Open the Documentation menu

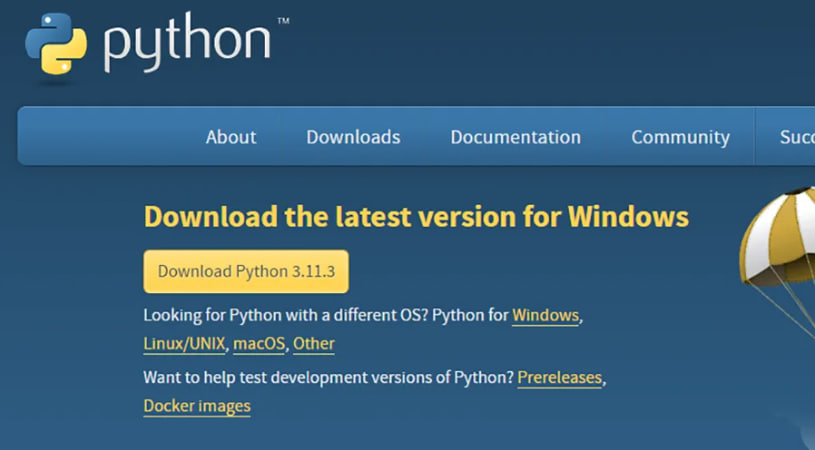(x=516, y=137)
